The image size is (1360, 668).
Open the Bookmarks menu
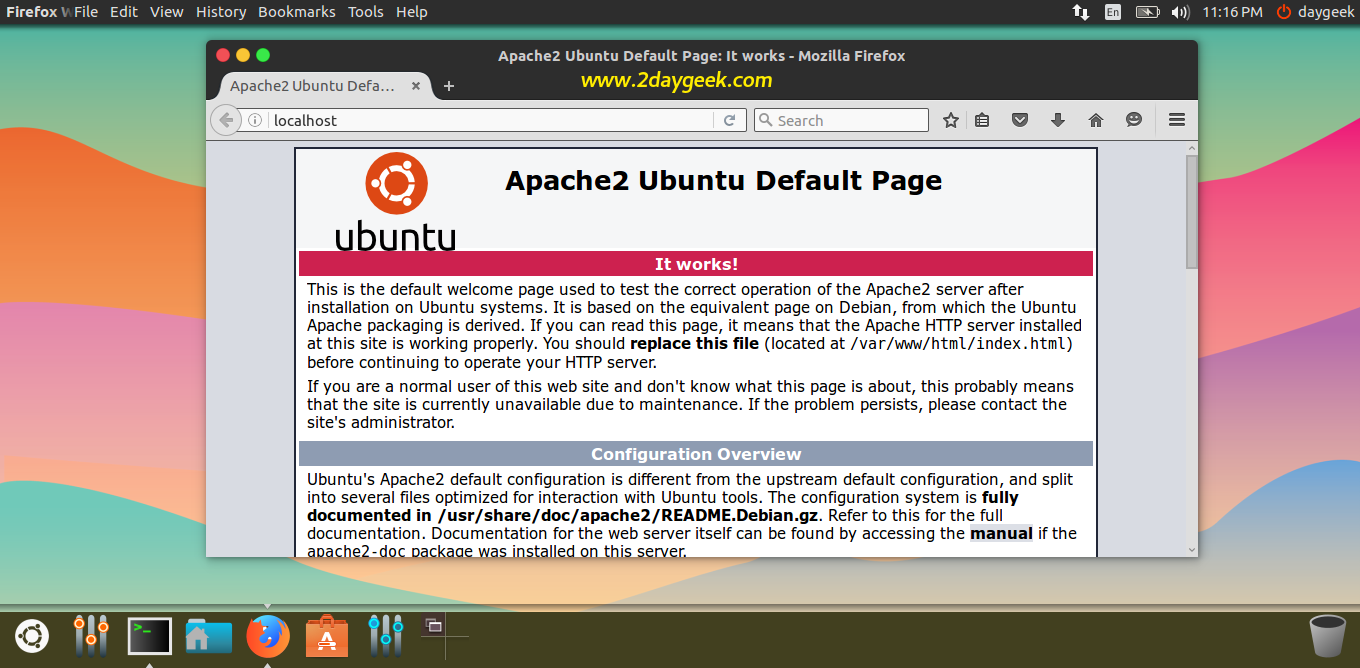click(297, 12)
